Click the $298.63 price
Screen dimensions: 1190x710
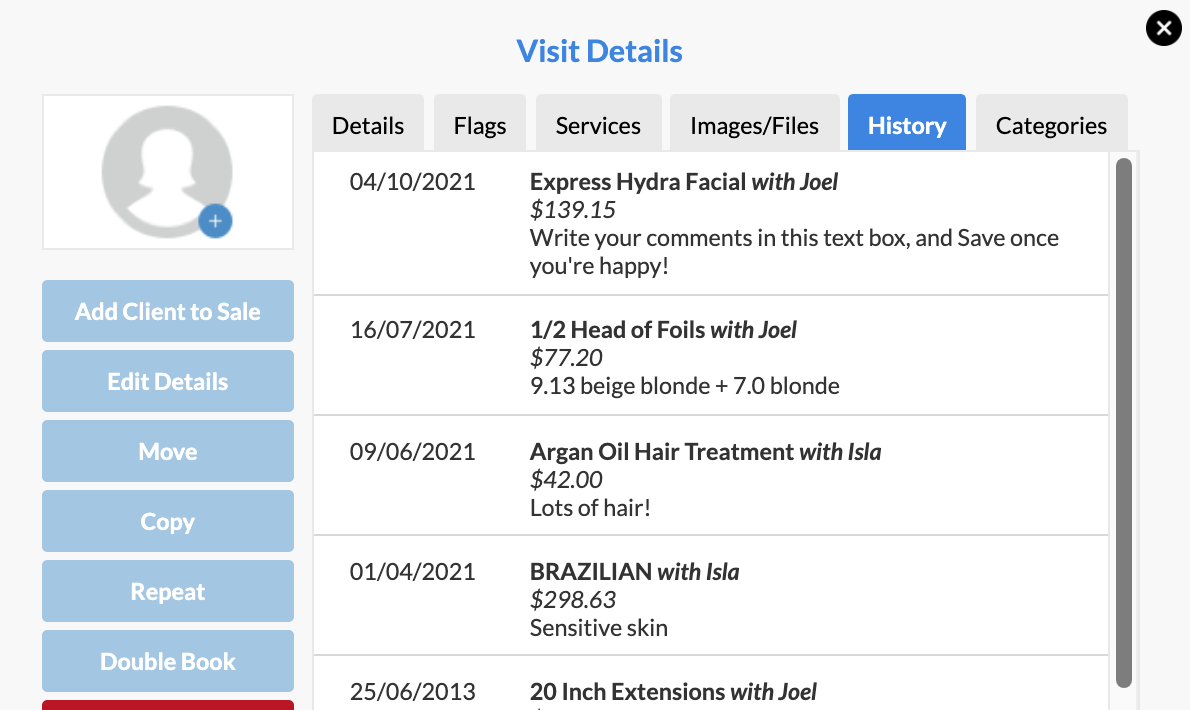[x=572, y=600]
